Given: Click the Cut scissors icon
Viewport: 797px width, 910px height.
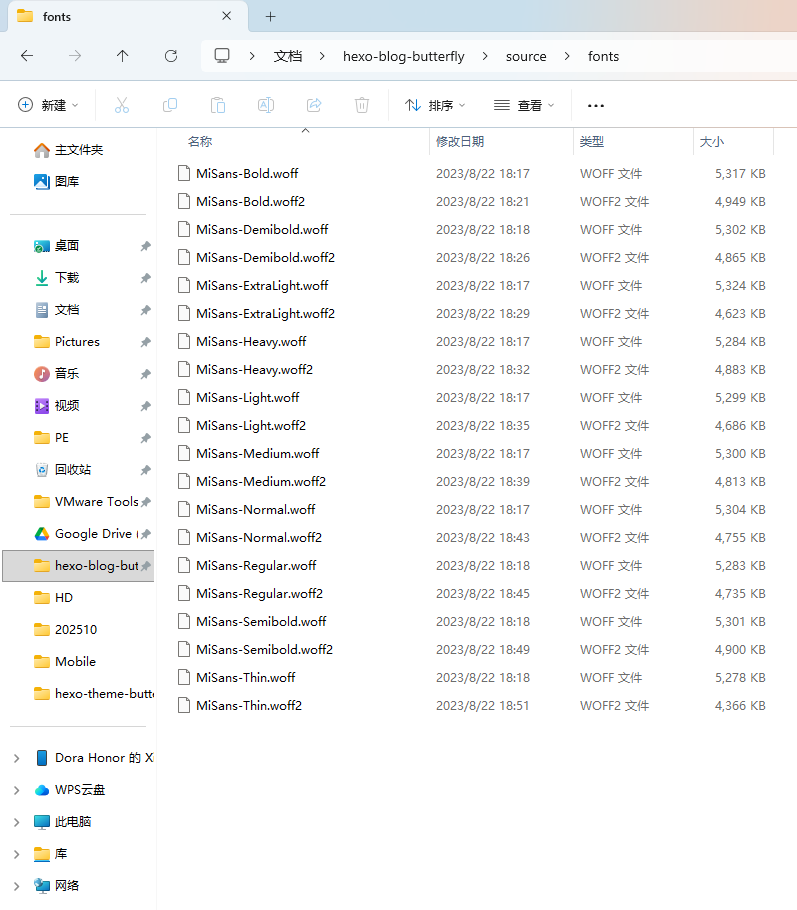Looking at the screenshot, I should [x=122, y=105].
